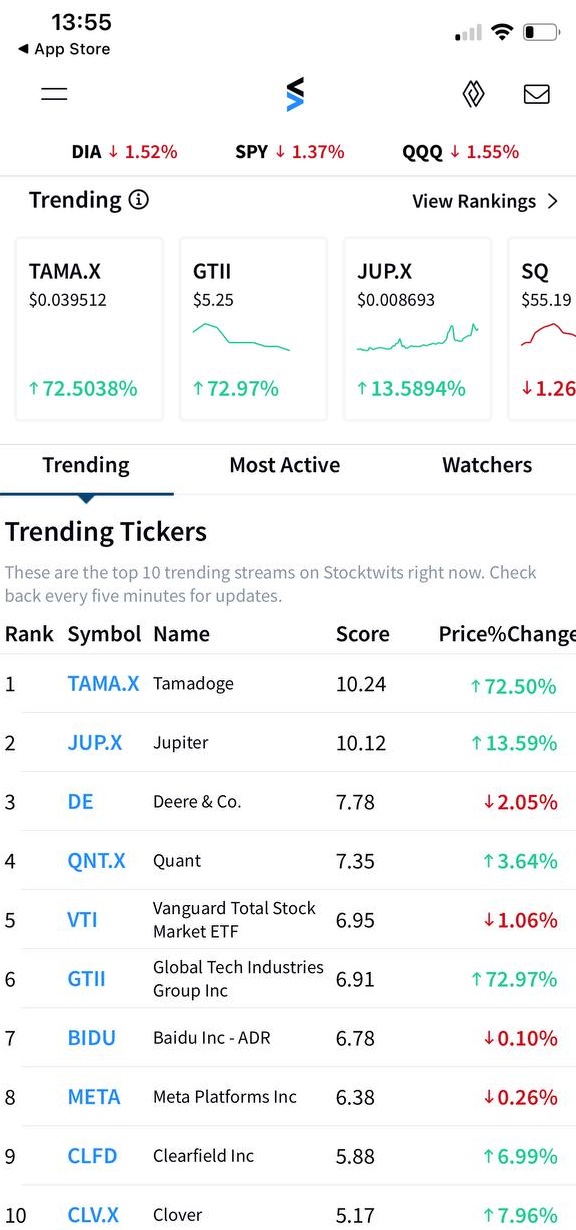Expand View Rankings chevron
Image resolution: width=576 pixels, height=1230 pixels.
click(553, 201)
